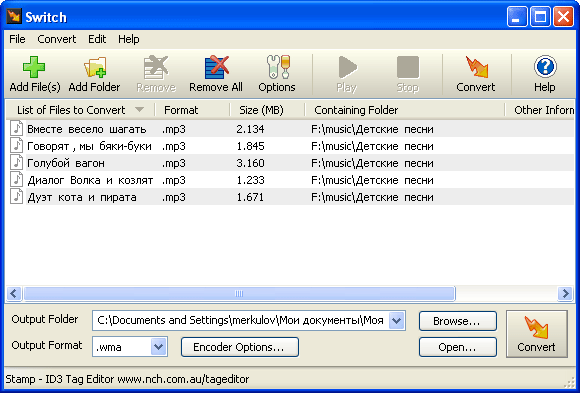Screen dimensions: 580x393
Task: Click the Add File(s) green plus icon
Action: [34, 67]
